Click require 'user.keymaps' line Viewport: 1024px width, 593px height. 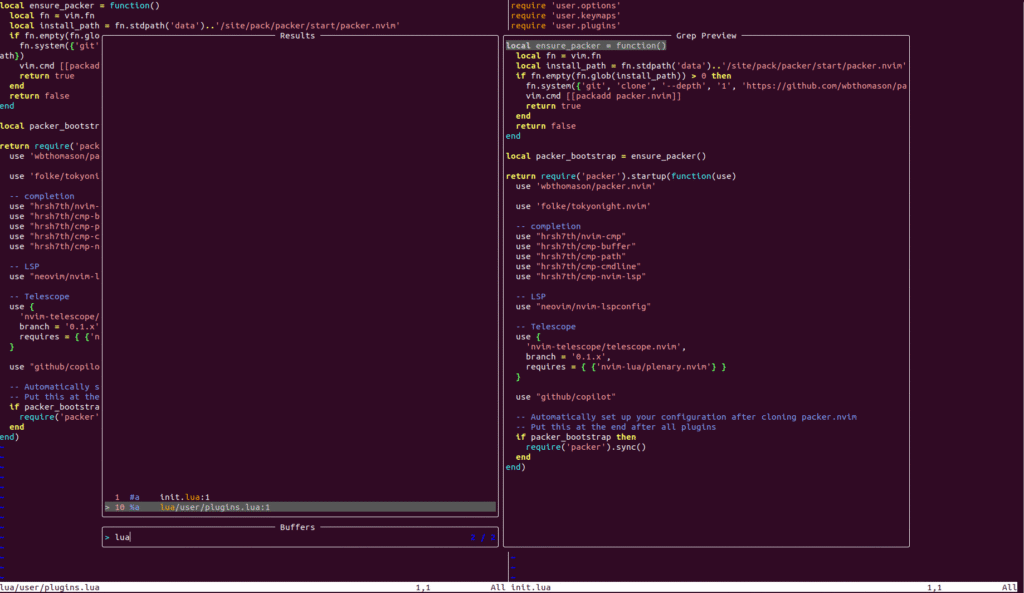click(x=563, y=15)
